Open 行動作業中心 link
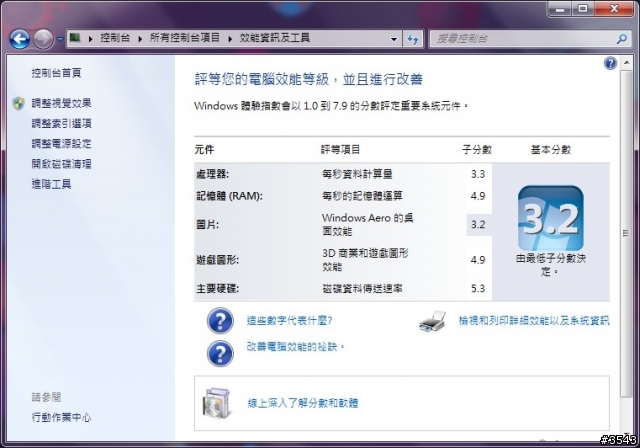640x448 pixels. tap(61, 417)
